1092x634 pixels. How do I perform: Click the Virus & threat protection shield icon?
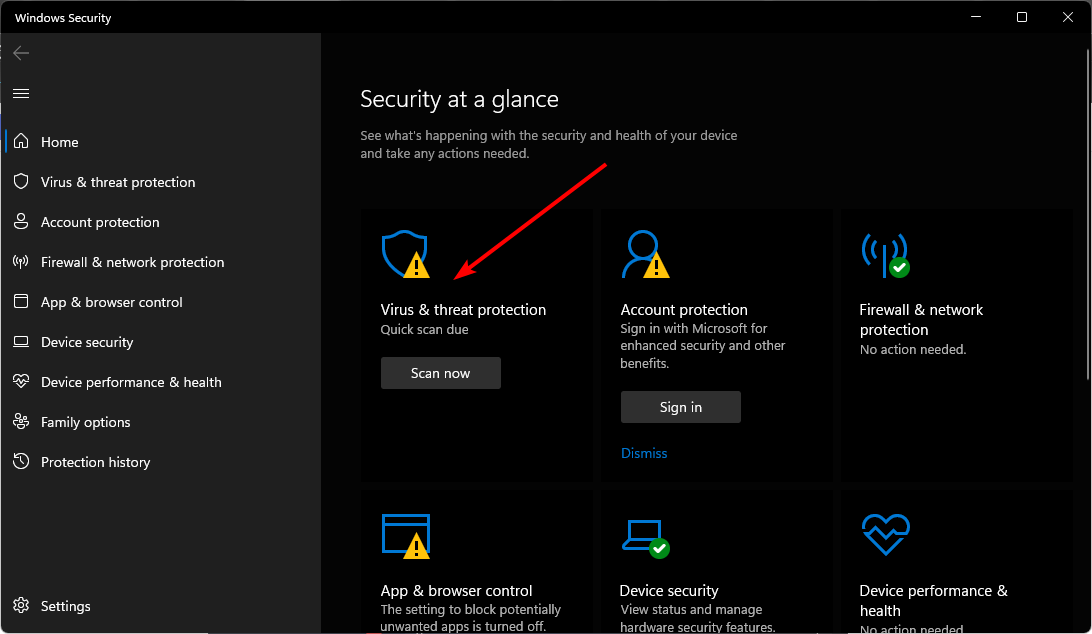click(405, 254)
